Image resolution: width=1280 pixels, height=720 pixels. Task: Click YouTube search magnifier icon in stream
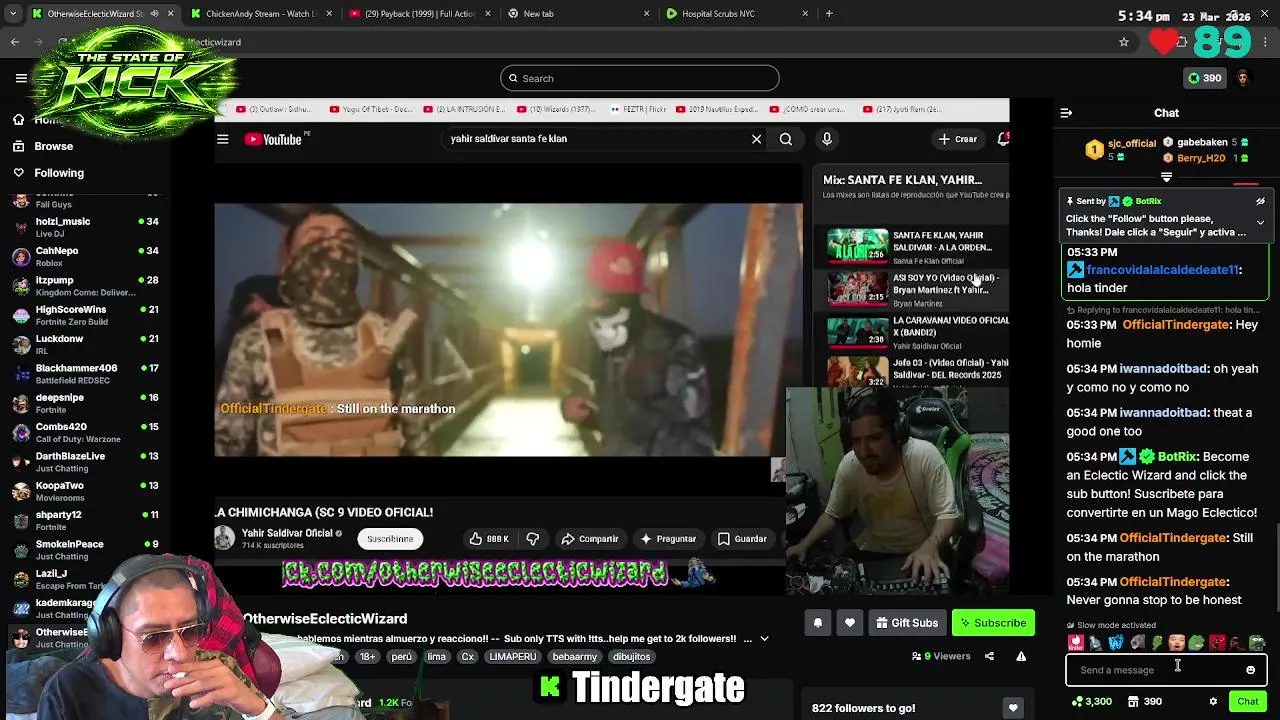click(x=786, y=139)
